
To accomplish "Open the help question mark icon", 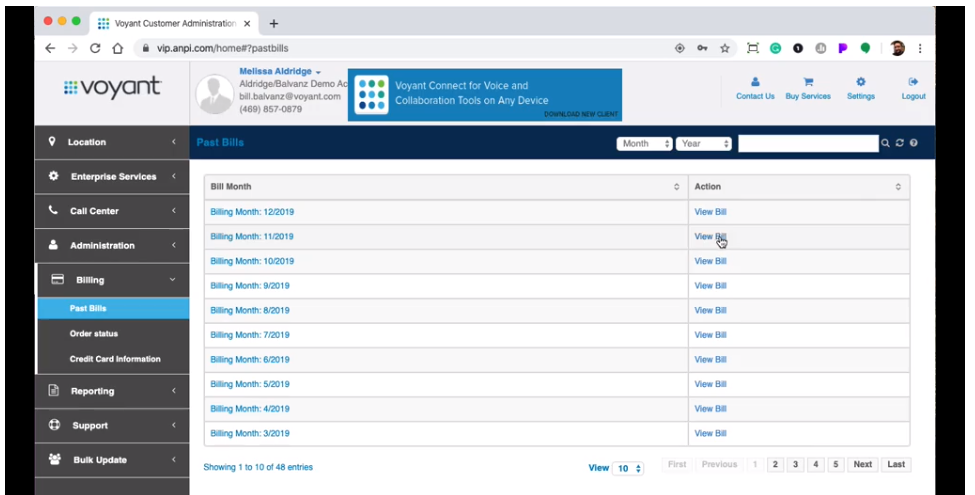I will tap(913, 143).
